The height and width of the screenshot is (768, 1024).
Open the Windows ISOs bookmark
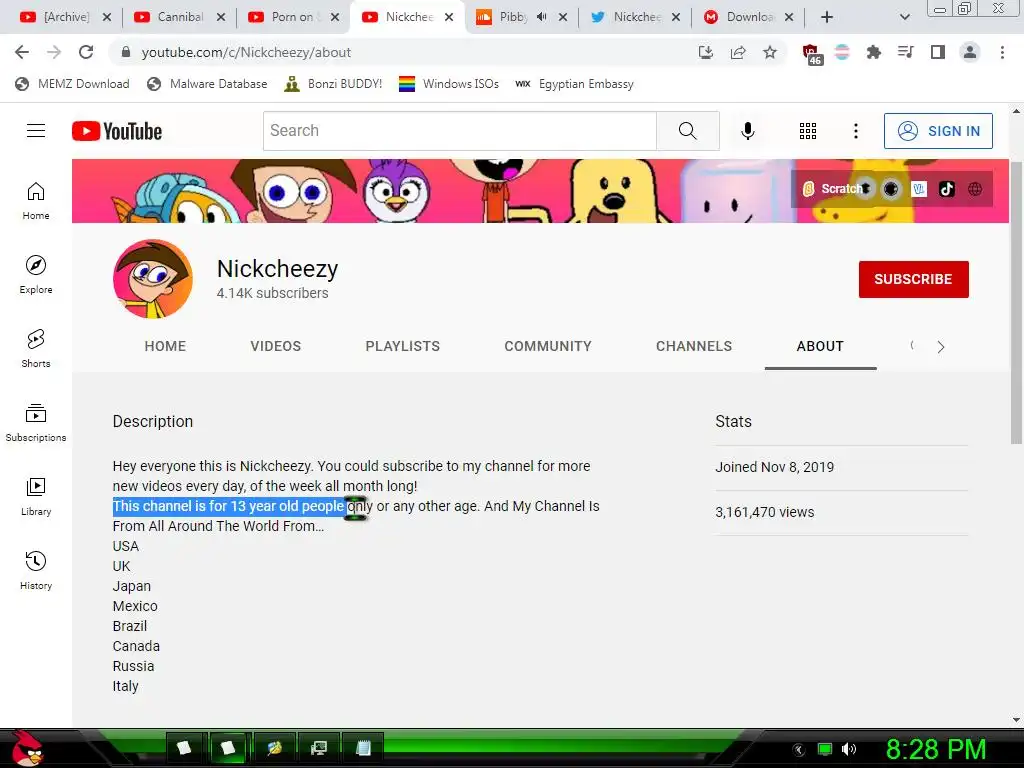(449, 84)
